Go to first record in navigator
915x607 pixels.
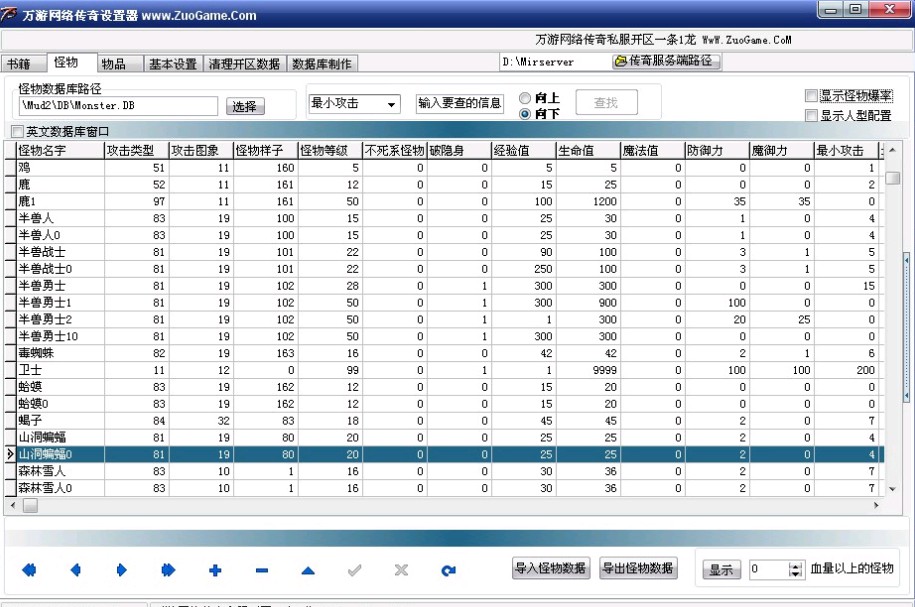tap(29, 570)
